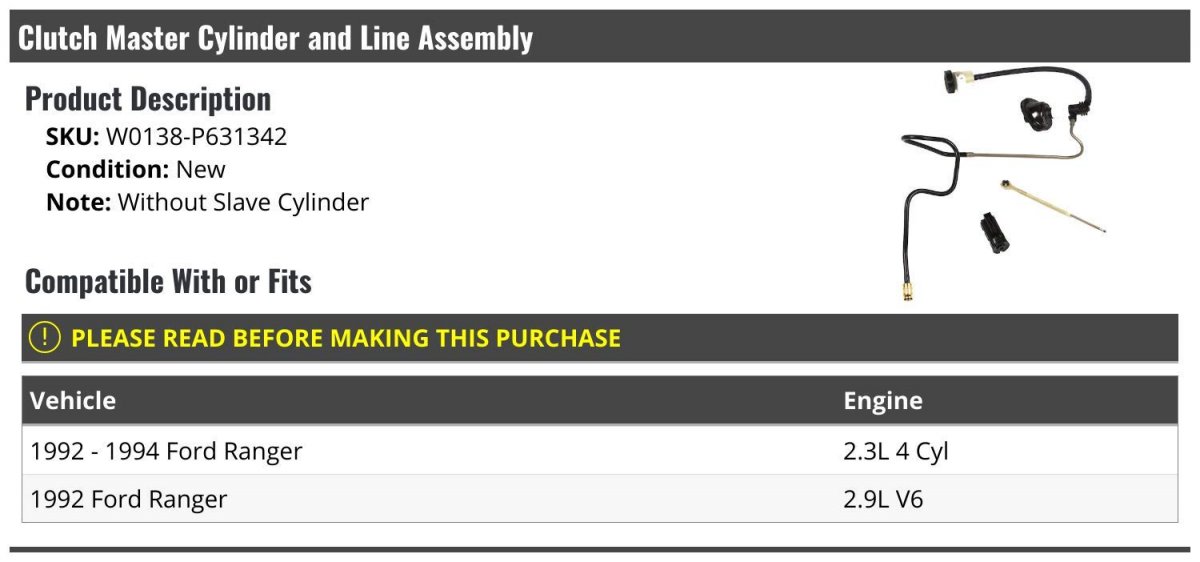
Task: Click the brass fitting in the product photo
Action: [x=907, y=291]
